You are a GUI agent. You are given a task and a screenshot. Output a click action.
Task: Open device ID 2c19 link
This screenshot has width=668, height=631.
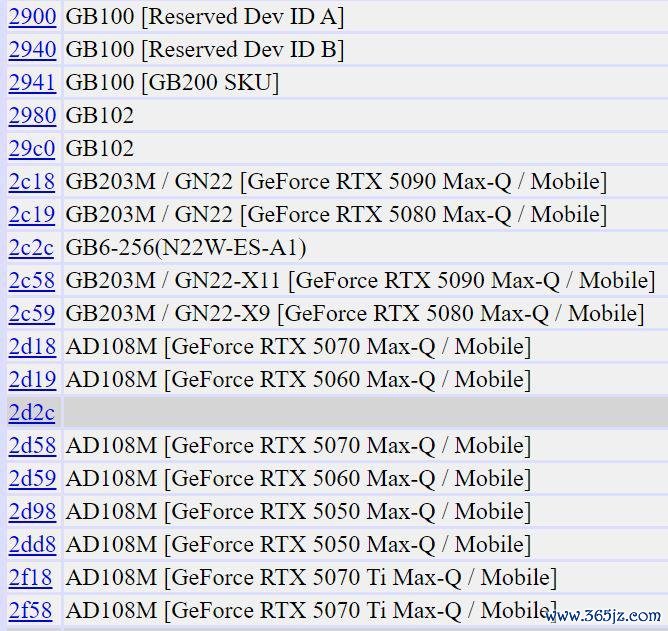pos(32,214)
